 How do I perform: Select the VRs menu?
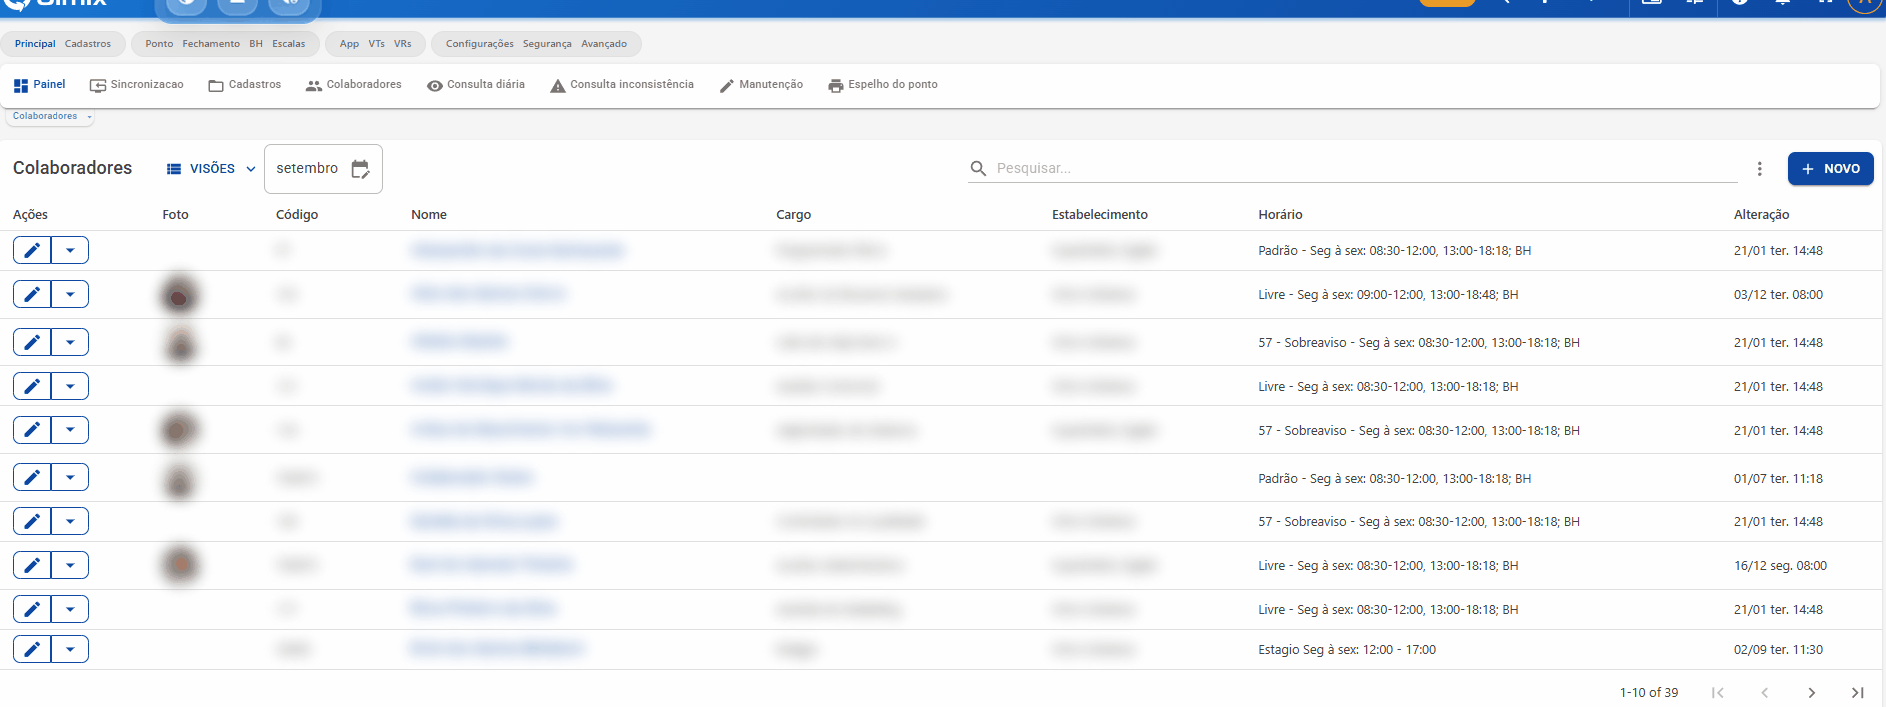(x=403, y=44)
